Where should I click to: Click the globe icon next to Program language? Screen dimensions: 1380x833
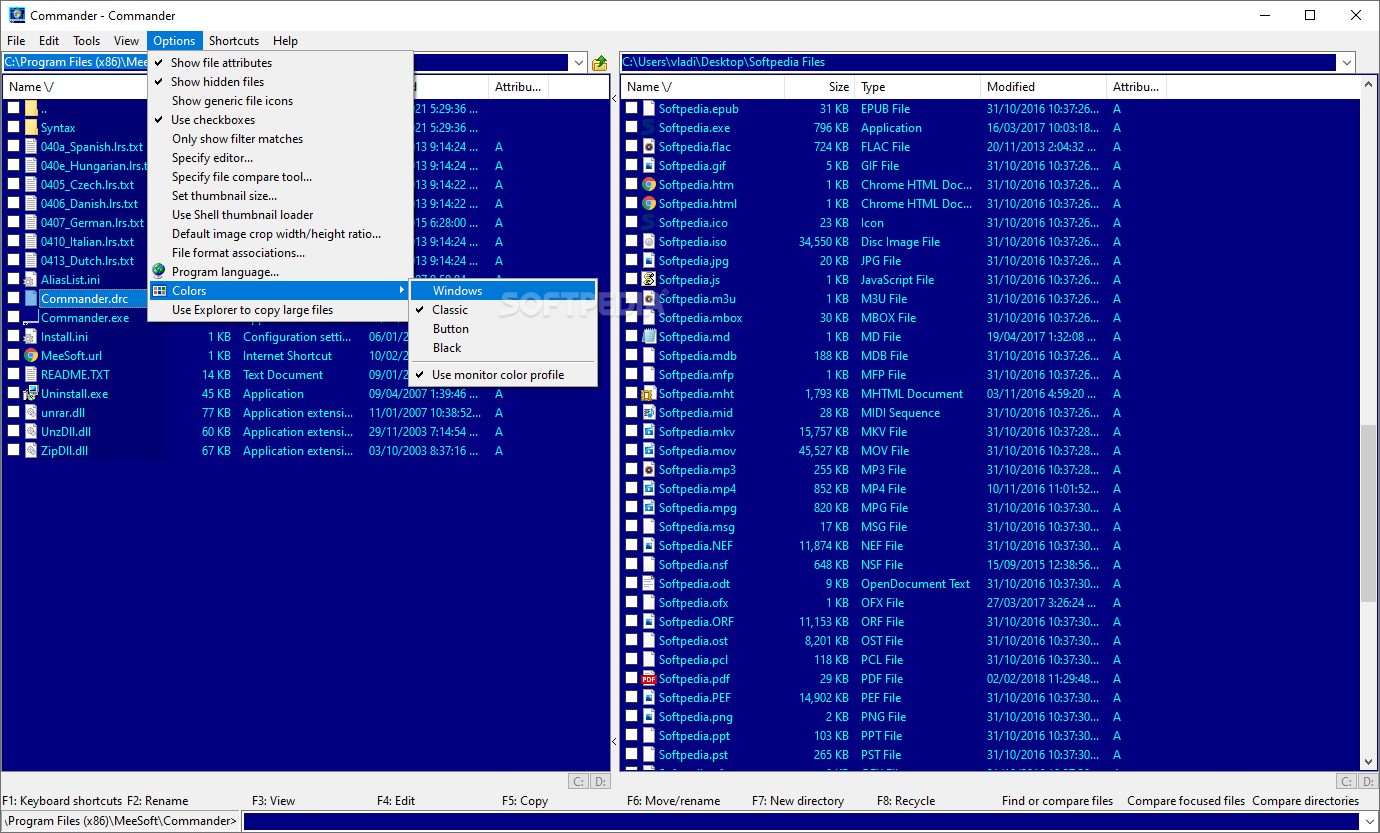click(x=159, y=271)
